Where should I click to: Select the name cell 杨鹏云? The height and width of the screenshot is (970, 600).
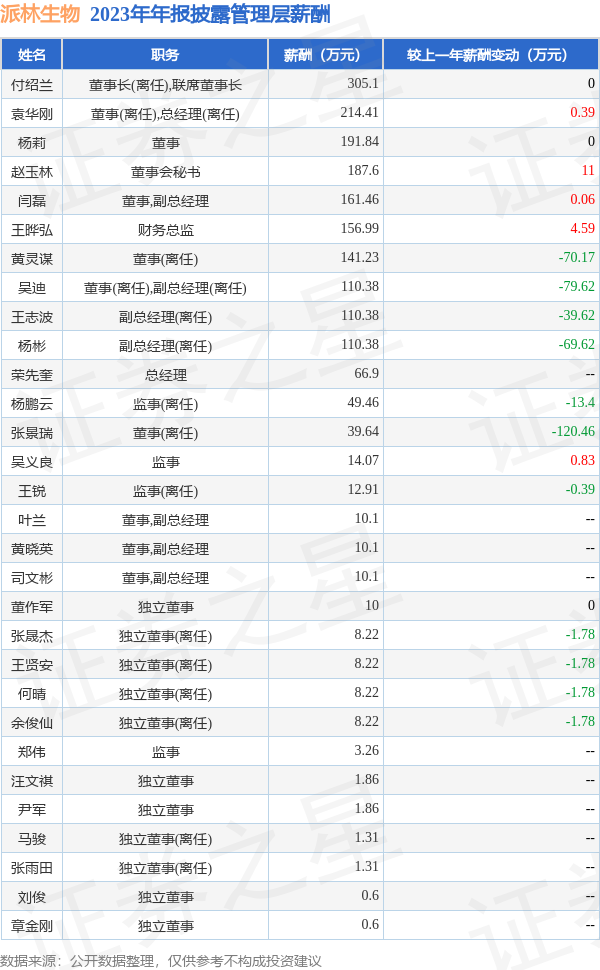(32, 405)
